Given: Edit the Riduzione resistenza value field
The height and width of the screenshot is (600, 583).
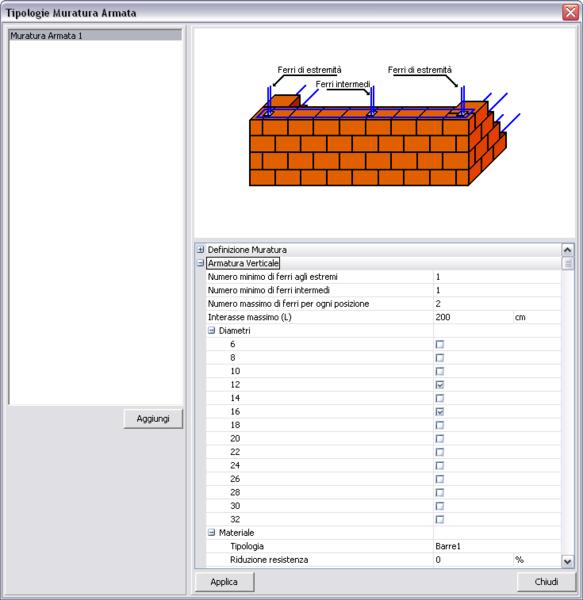Looking at the screenshot, I should coord(473,560).
